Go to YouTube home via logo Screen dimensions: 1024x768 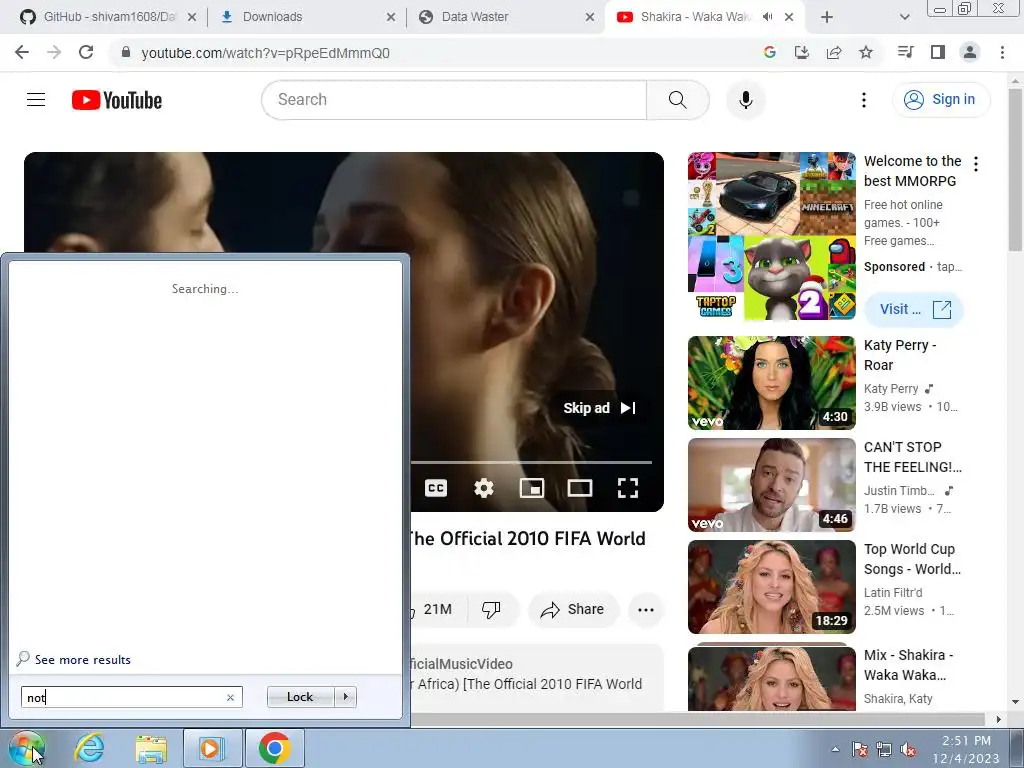click(117, 100)
